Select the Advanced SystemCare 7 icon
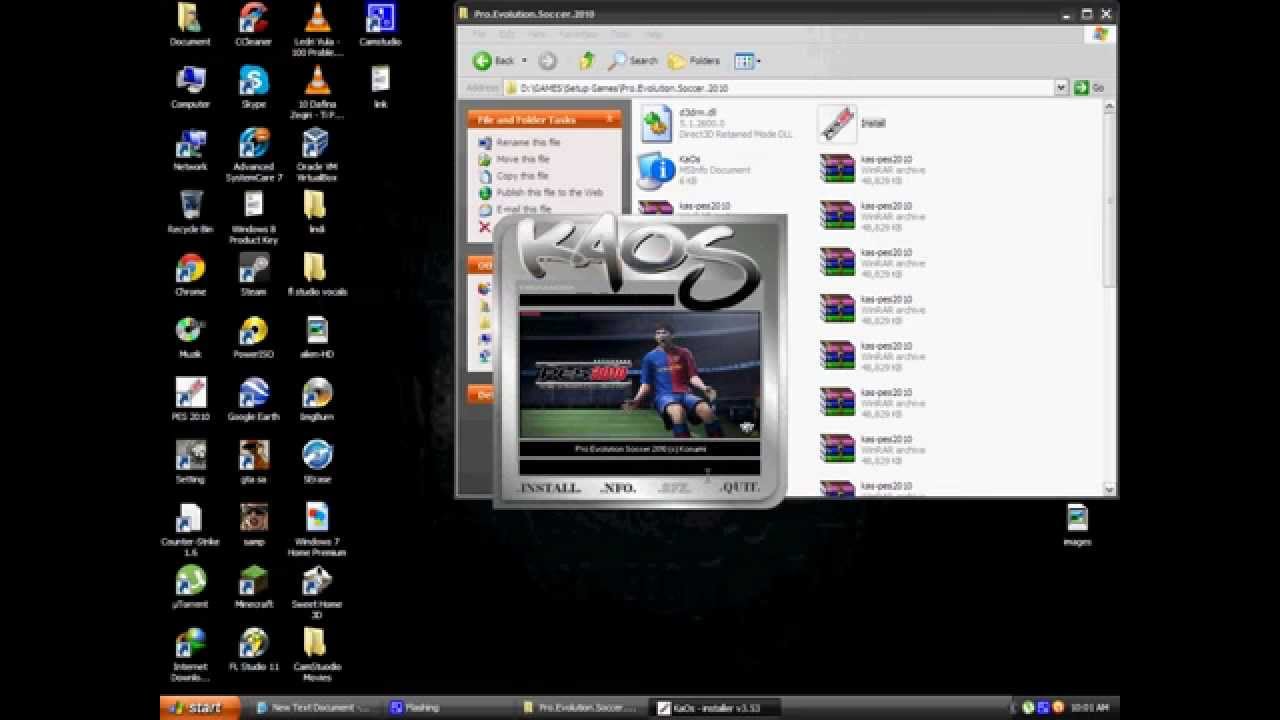Screen dimensions: 1280x720 point(253,155)
